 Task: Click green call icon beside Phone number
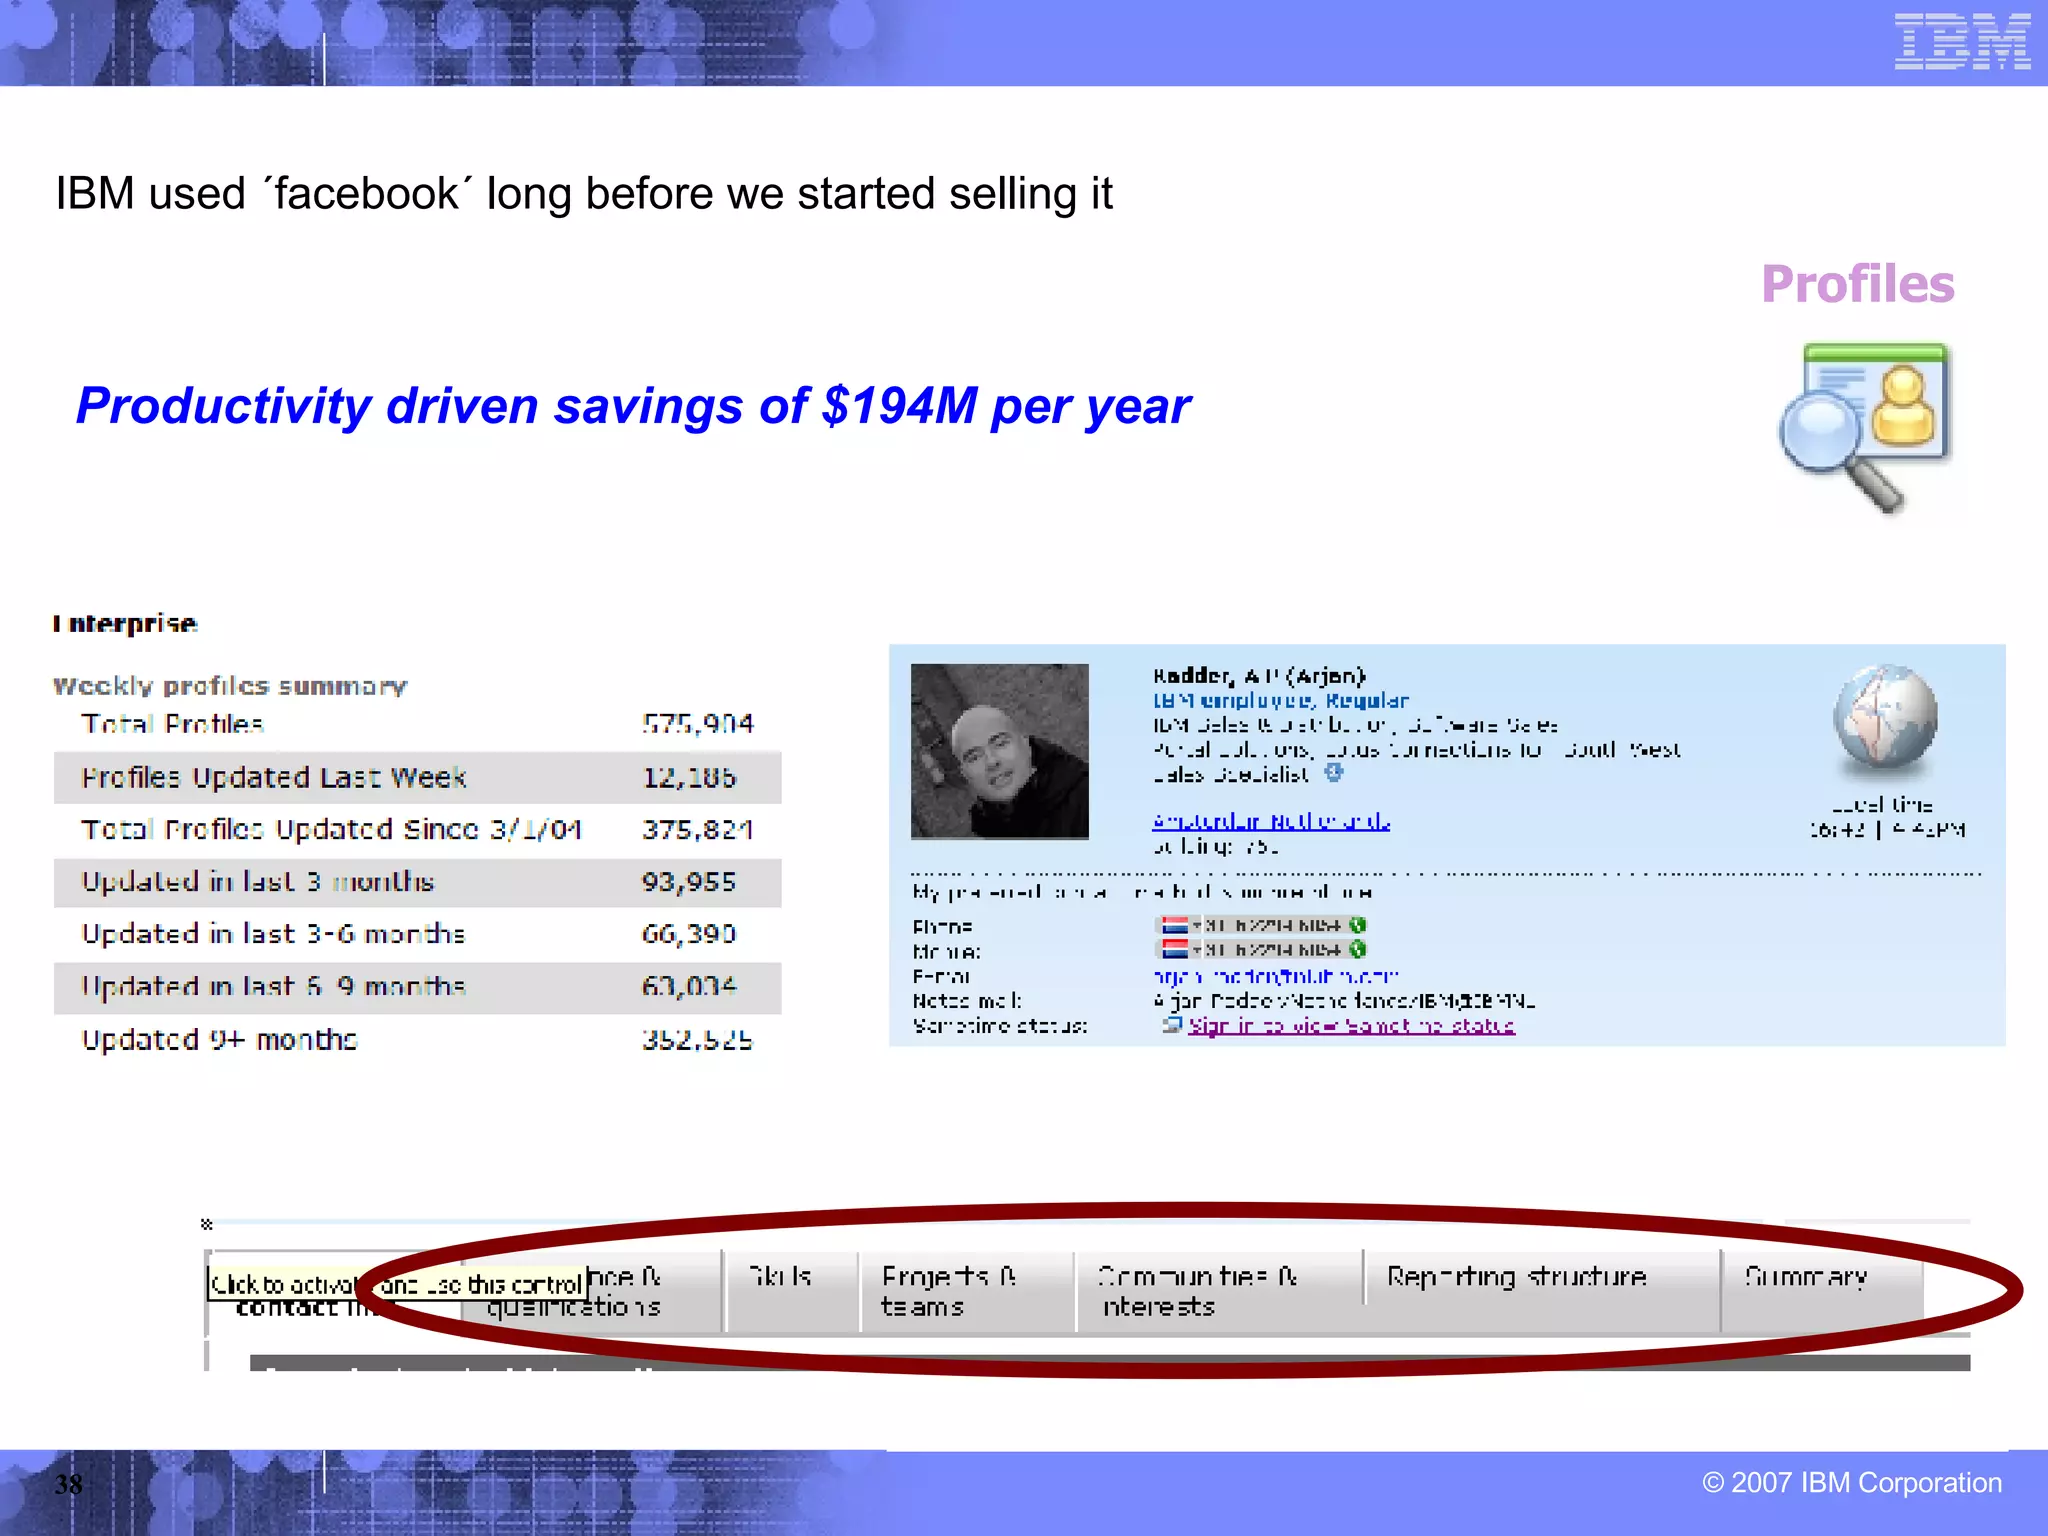(1357, 925)
